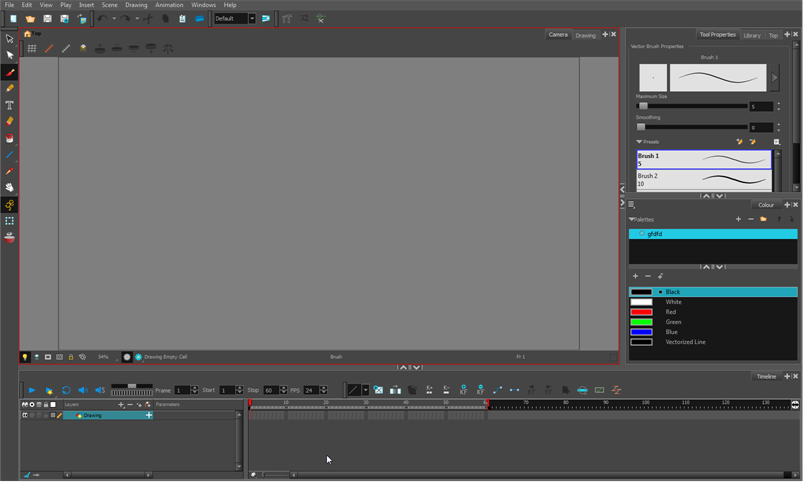This screenshot has width=807, height=486.
Task: Choose the Red colour swatch
Action: [x=641, y=312]
